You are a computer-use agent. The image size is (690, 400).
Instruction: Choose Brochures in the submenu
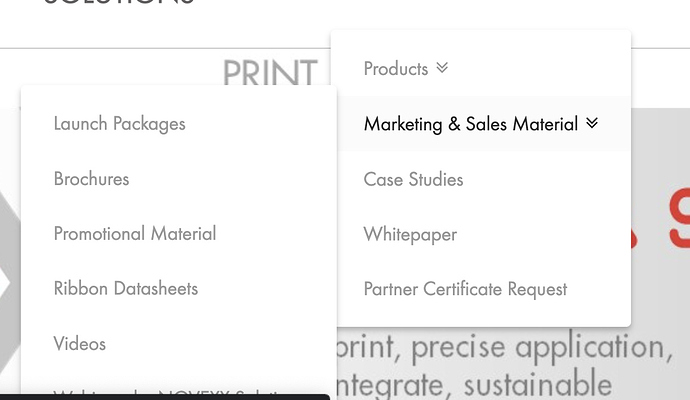point(91,180)
